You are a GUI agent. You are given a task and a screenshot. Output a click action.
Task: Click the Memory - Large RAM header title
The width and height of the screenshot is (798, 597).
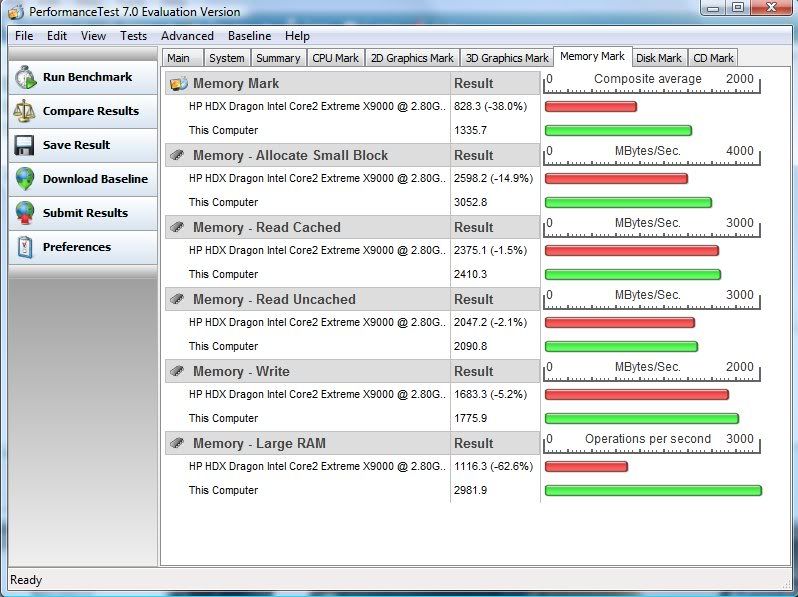pyautogui.click(x=259, y=443)
